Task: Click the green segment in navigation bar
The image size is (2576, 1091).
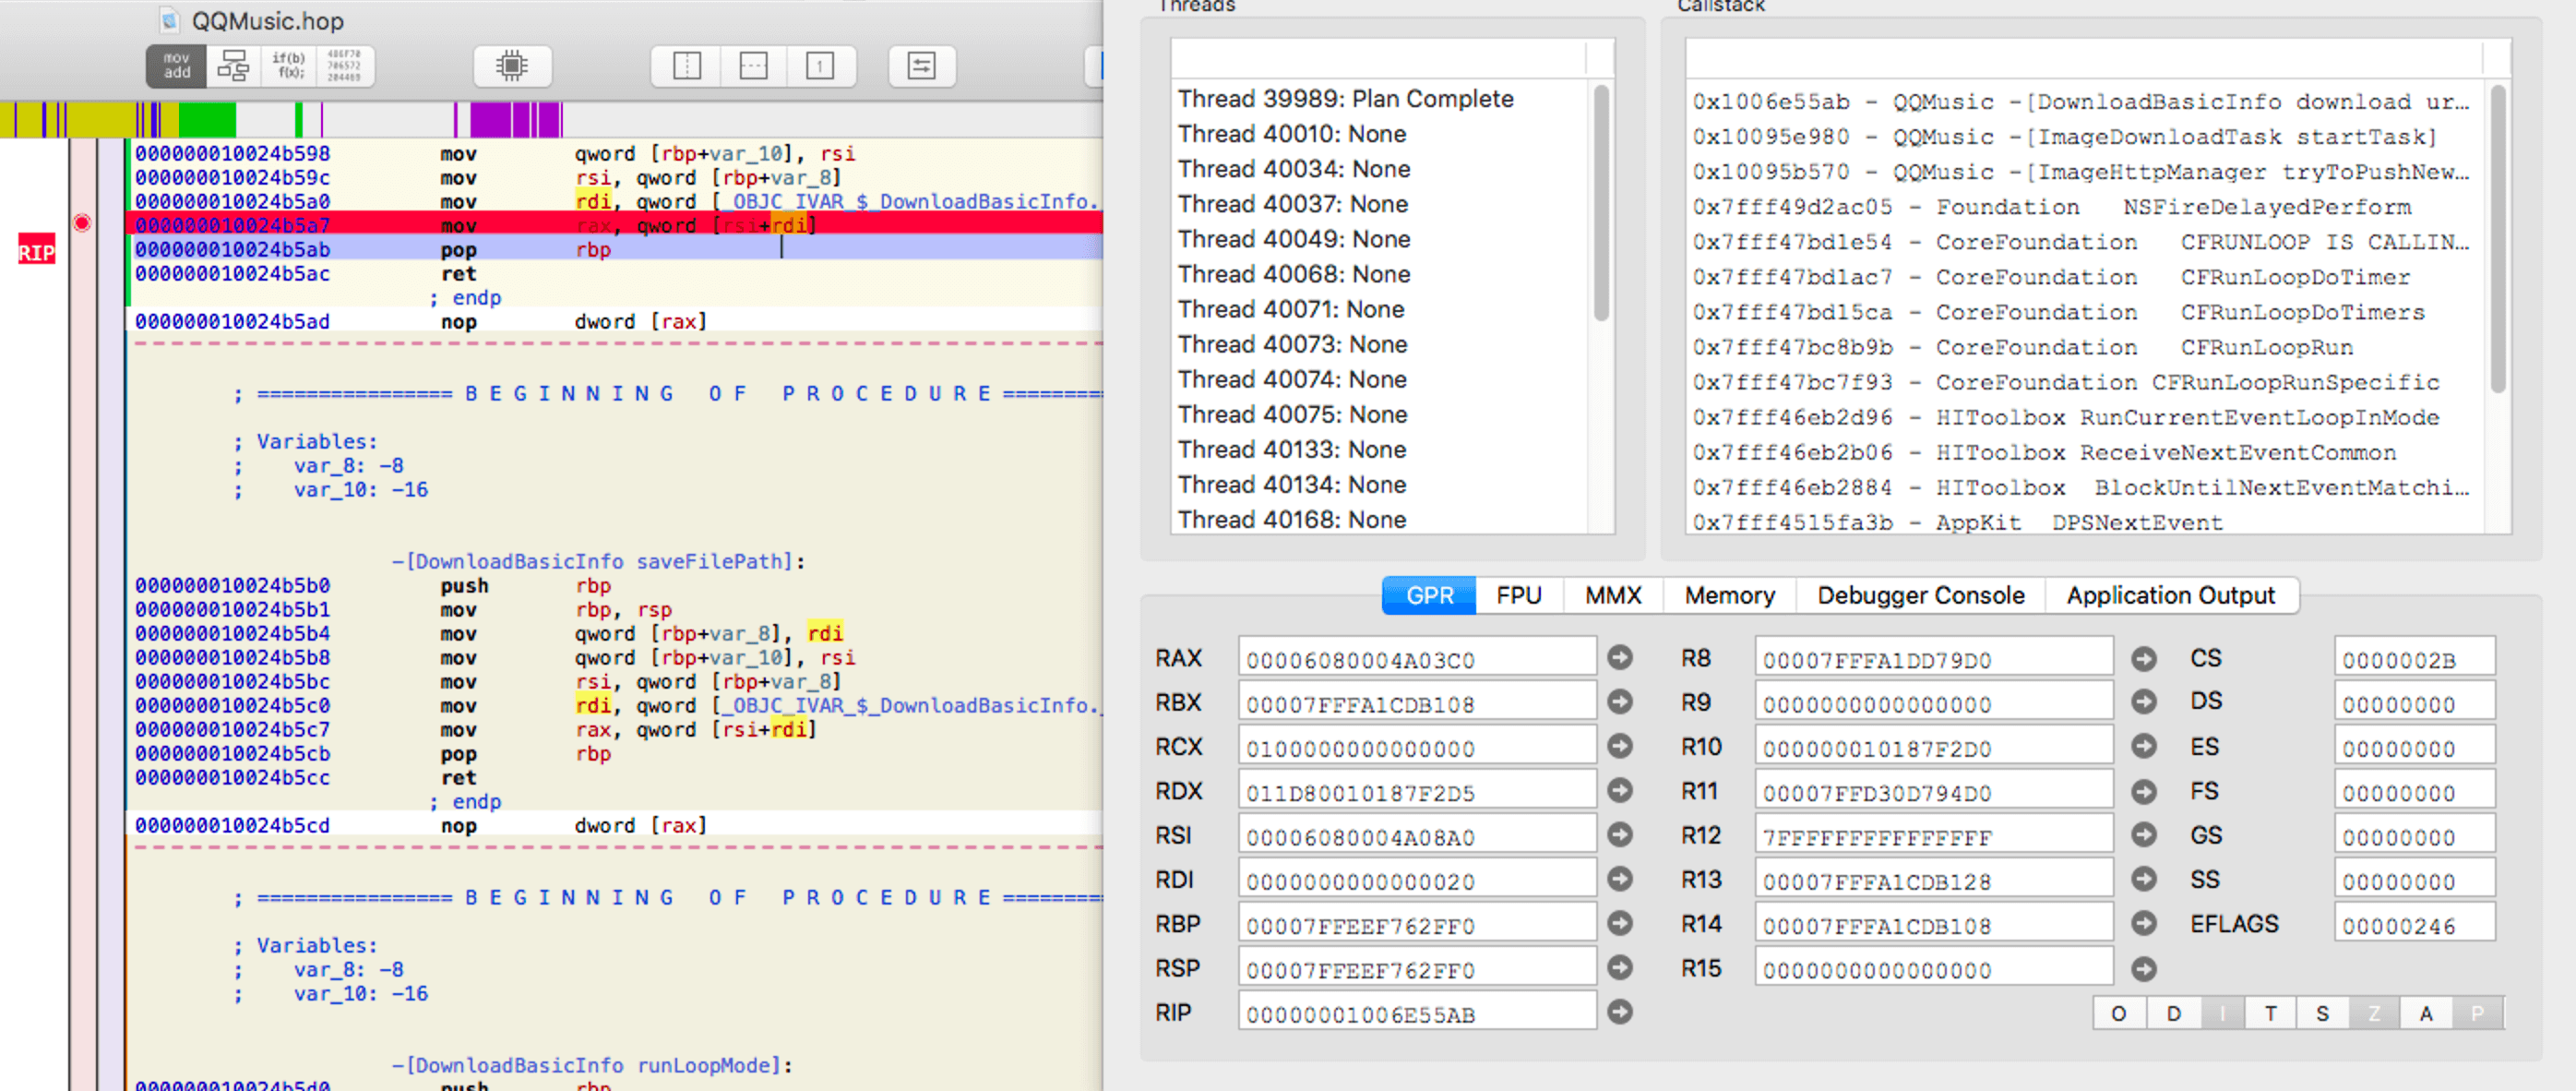Action: click(x=207, y=120)
